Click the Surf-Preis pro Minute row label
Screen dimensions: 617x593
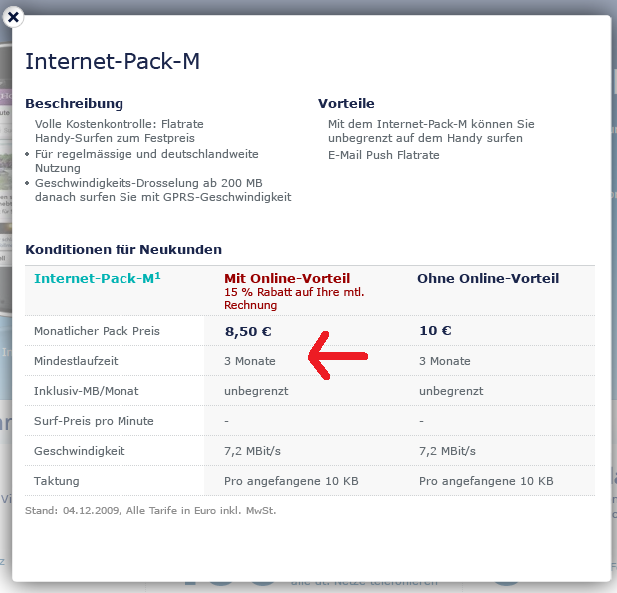tap(93, 421)
